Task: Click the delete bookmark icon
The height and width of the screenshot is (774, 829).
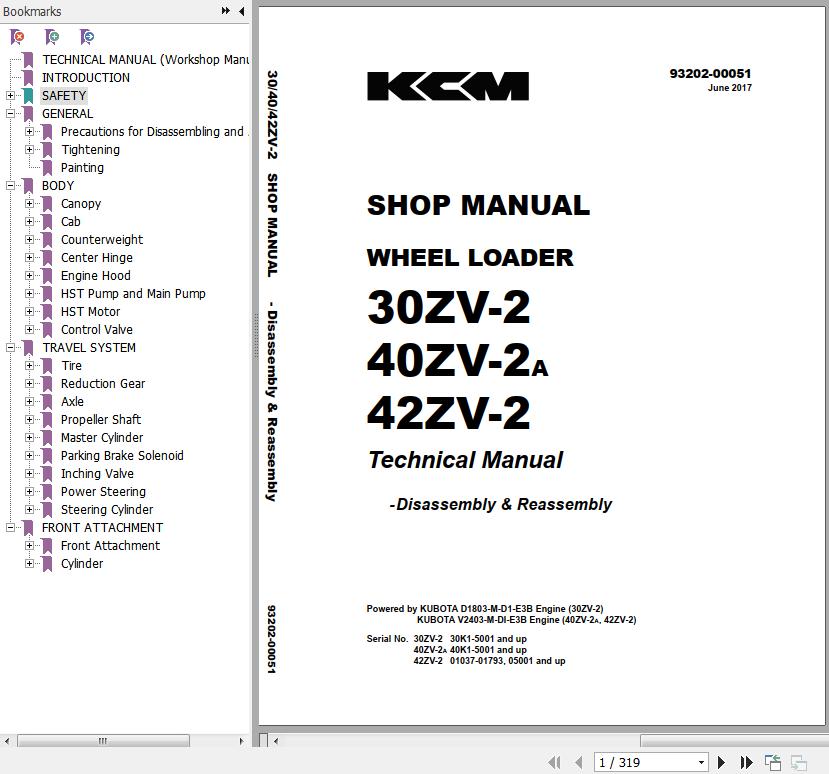Action: 17,37
